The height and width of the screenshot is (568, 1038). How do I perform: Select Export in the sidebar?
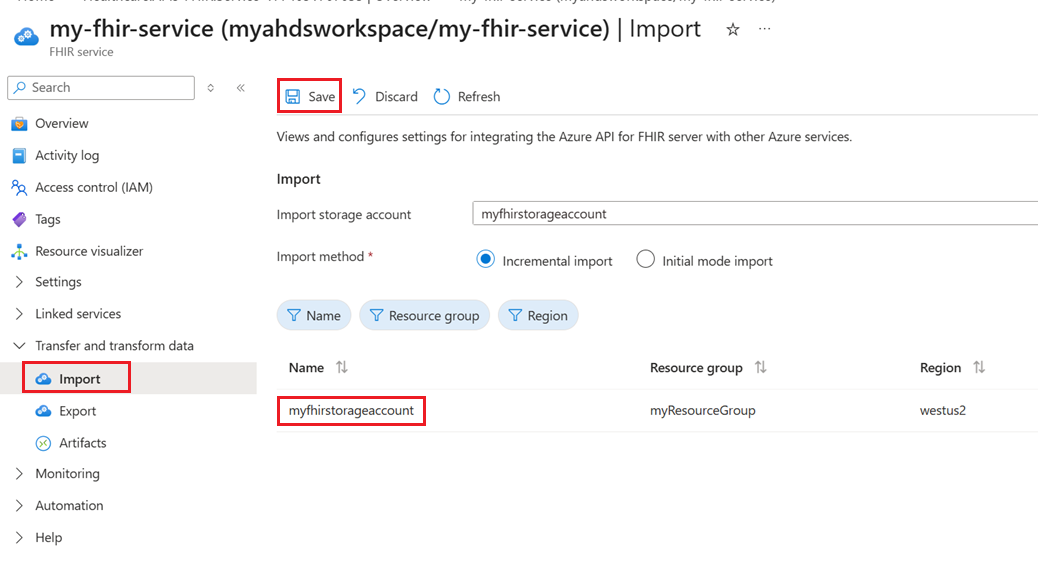coord(77,410)
